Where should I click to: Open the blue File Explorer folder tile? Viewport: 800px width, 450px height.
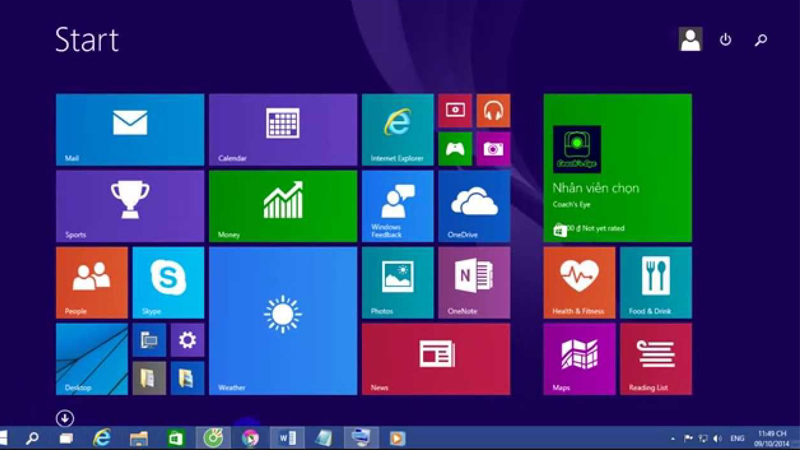(x=187, y=379)
